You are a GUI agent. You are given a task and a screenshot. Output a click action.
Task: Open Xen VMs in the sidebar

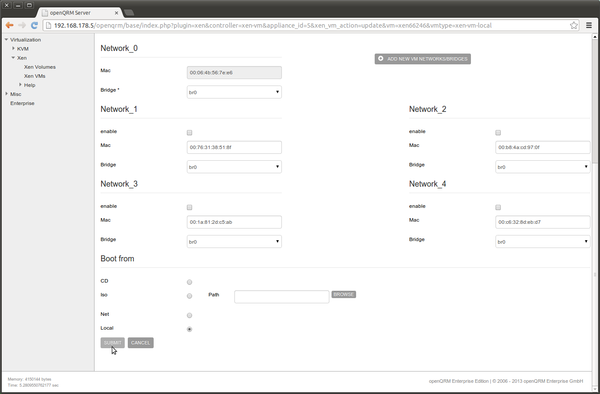click(34, 76)
